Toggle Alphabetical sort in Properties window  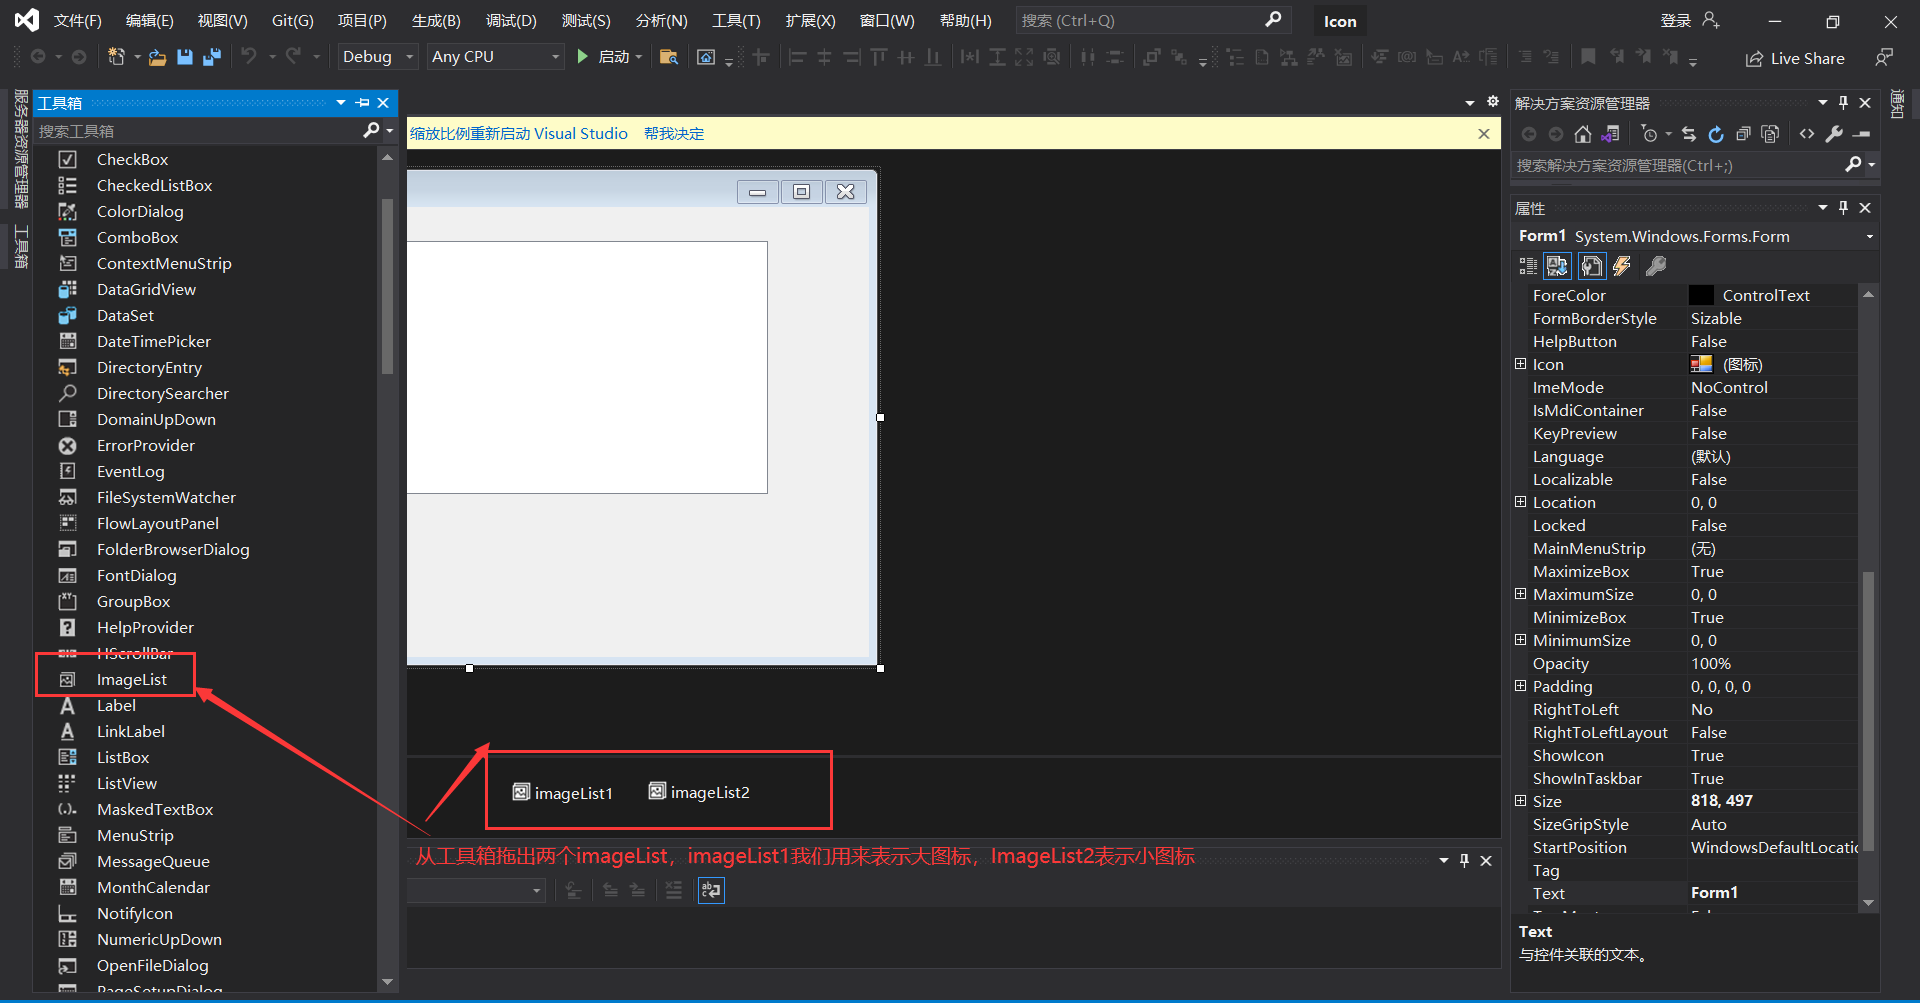point(1557,266)
